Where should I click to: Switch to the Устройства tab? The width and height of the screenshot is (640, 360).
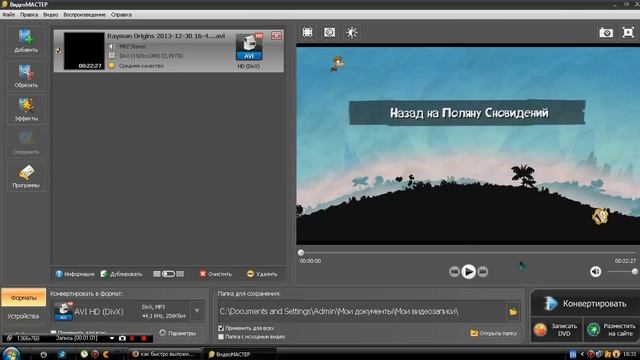click(x=23, y=316)
